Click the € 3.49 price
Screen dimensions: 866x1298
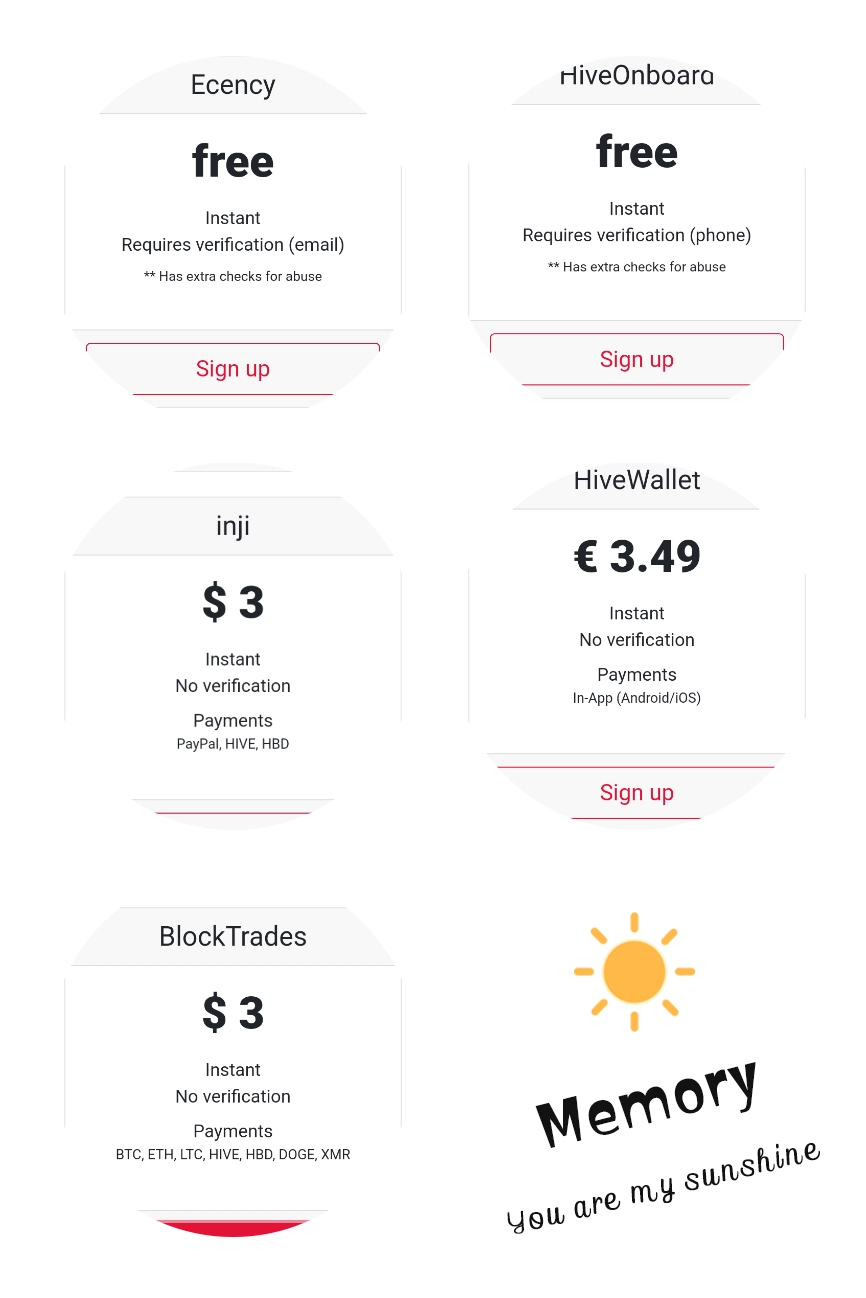637,557
